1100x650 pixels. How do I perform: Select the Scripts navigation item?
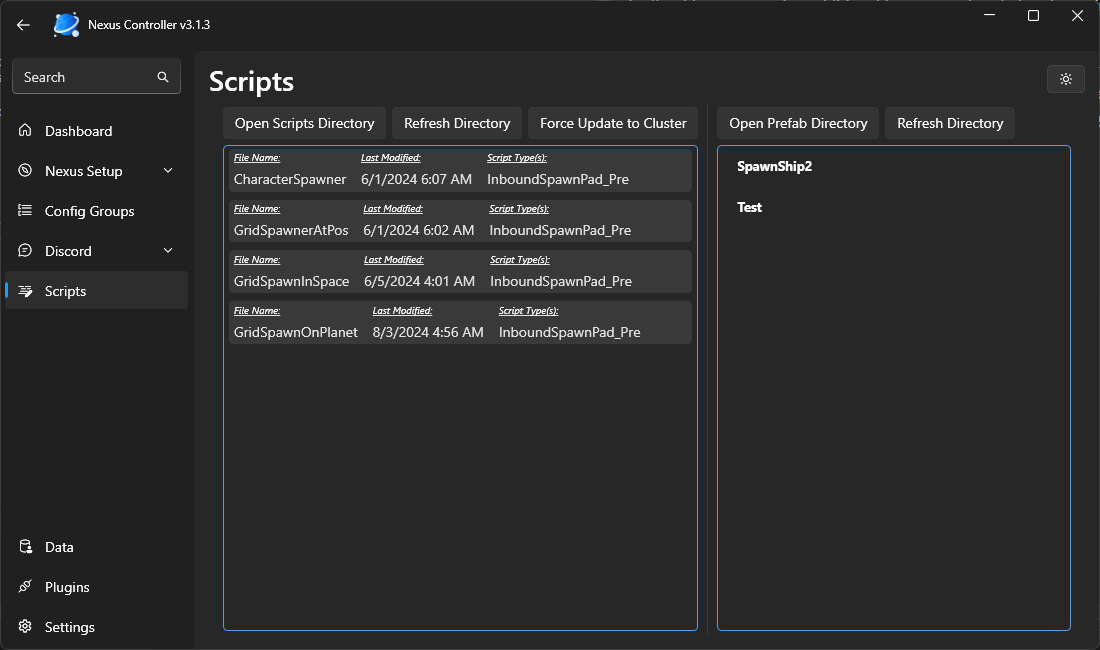[x=97, y=291]
